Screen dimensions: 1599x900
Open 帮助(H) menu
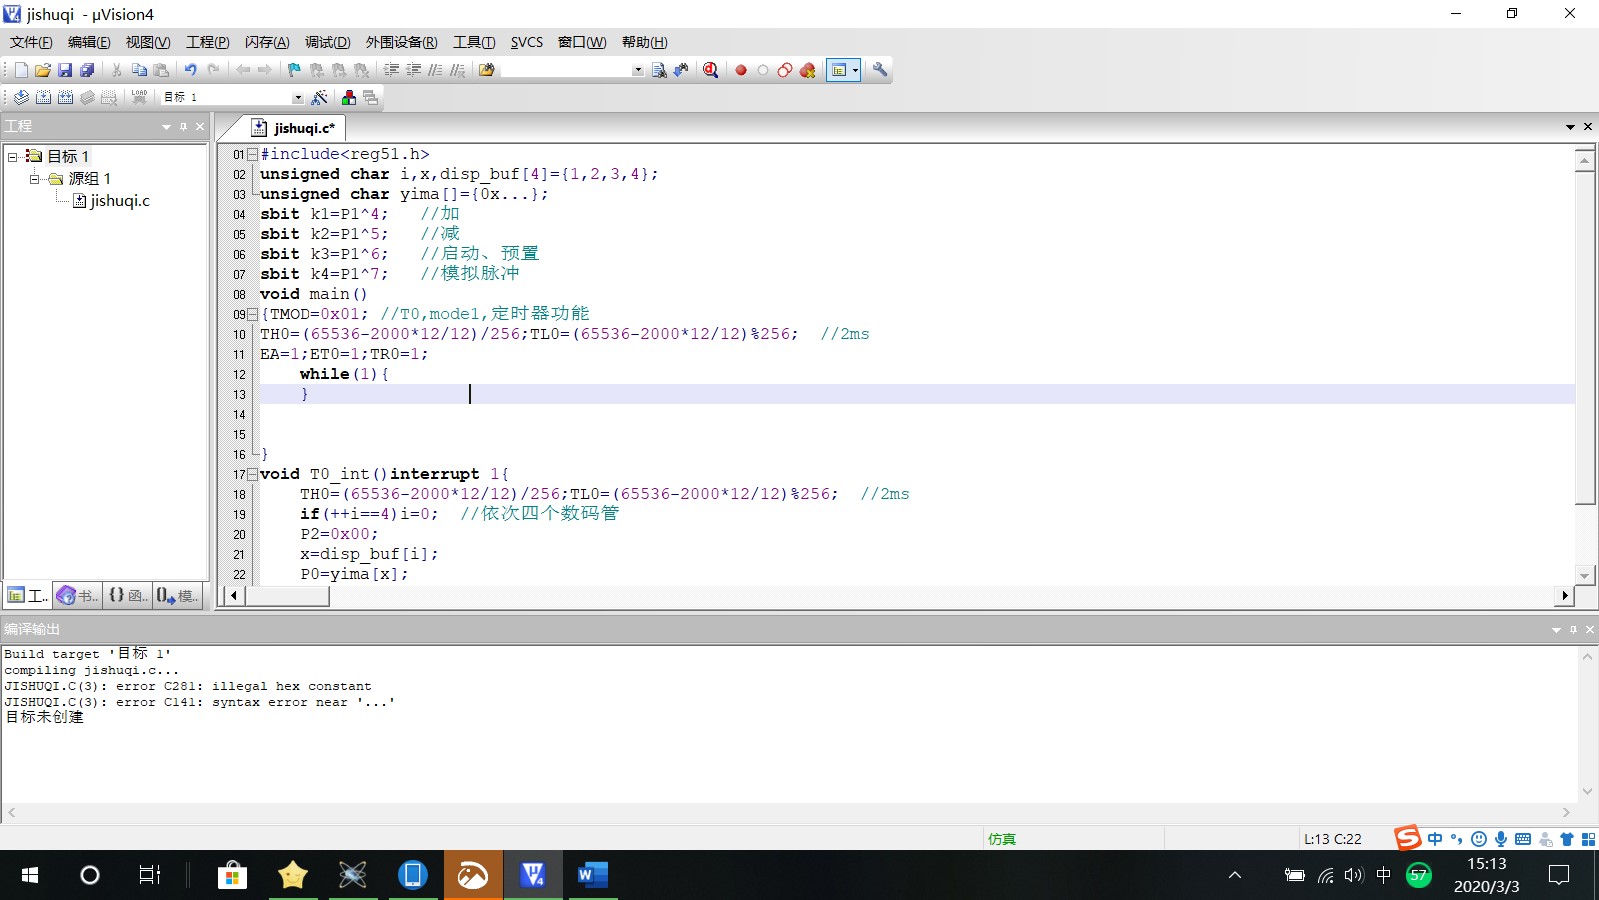coord(644,42)
